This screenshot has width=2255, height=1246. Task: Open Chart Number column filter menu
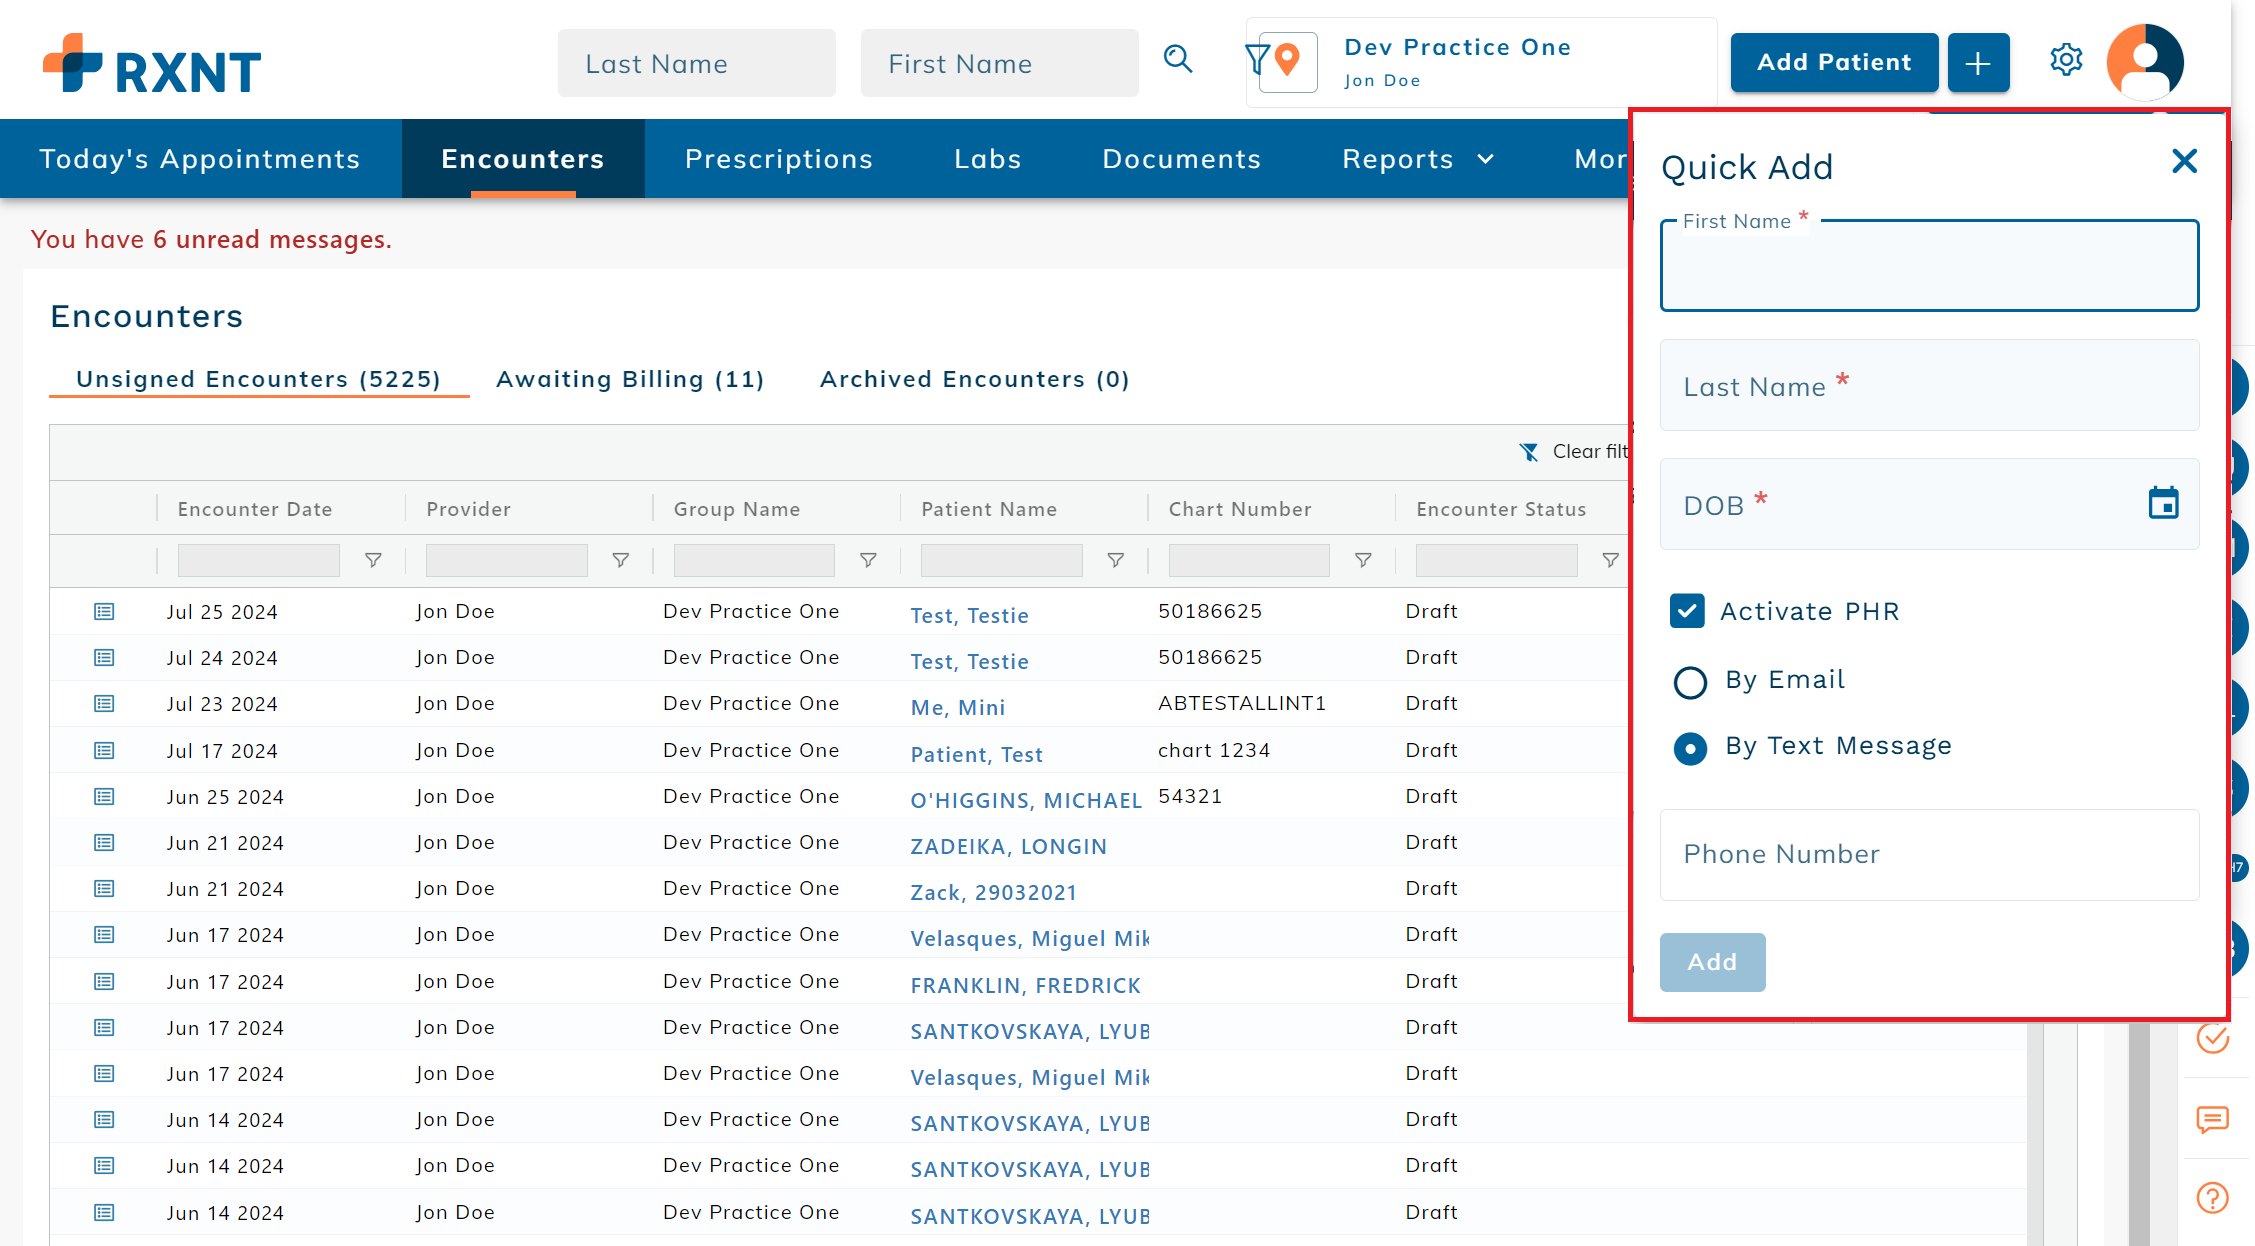[1362, 560]
